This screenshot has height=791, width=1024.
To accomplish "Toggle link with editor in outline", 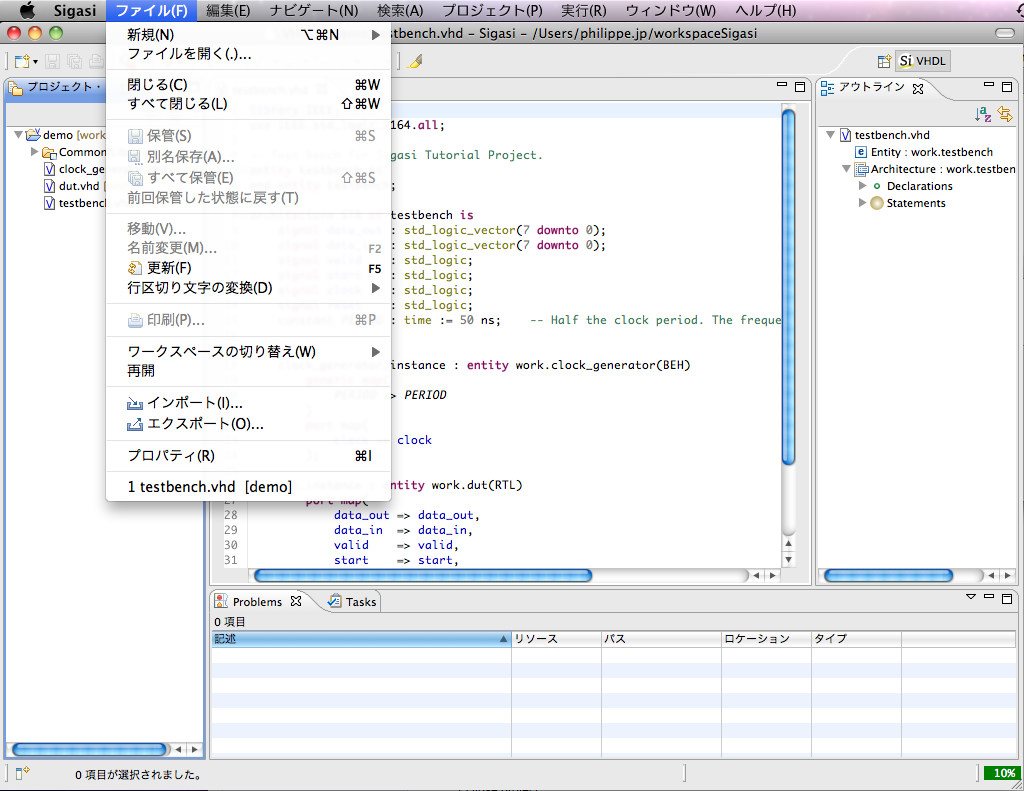I will [1005, 114].
